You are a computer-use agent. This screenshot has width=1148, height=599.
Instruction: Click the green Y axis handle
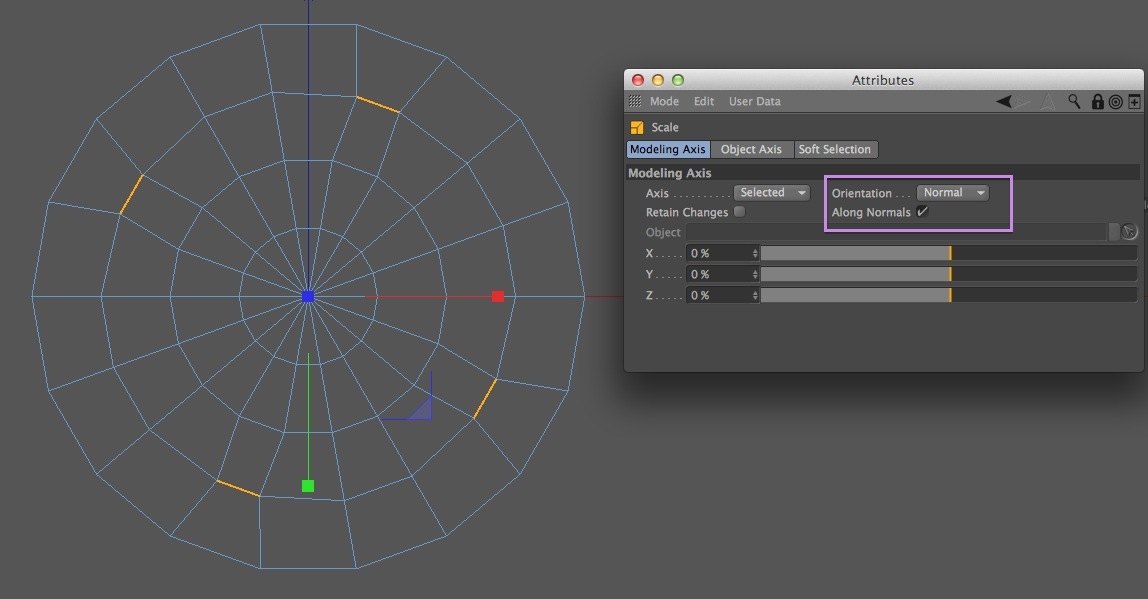308,485
